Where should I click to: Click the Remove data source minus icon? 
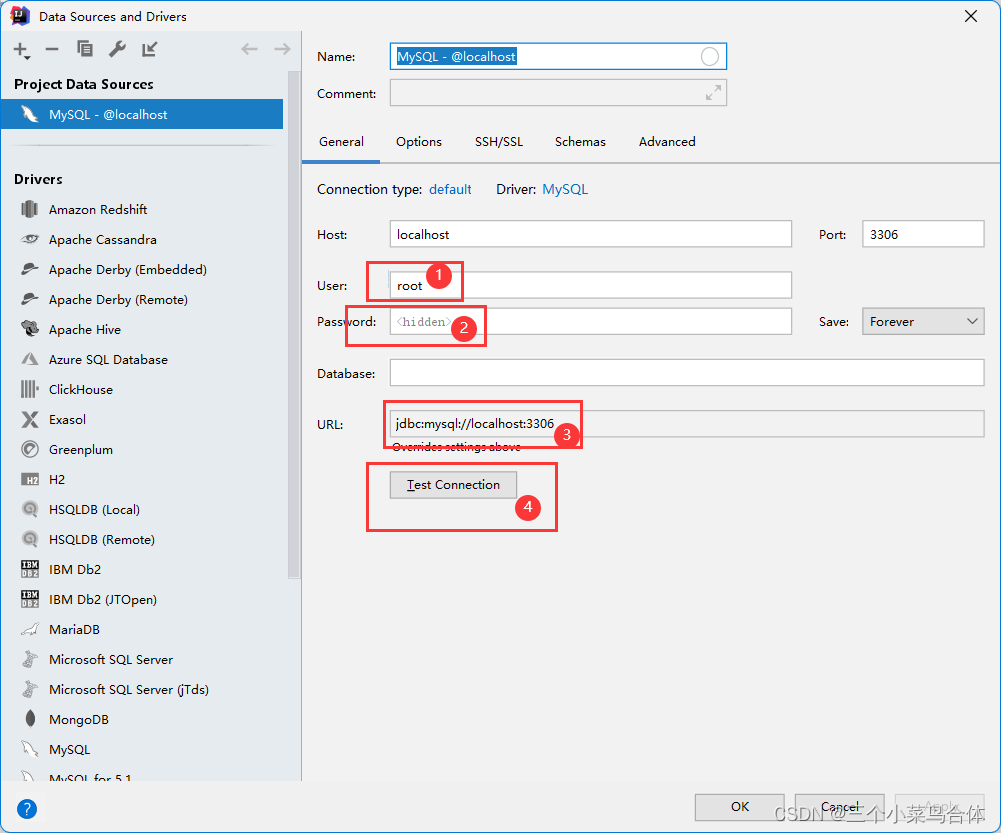[52, 49]
